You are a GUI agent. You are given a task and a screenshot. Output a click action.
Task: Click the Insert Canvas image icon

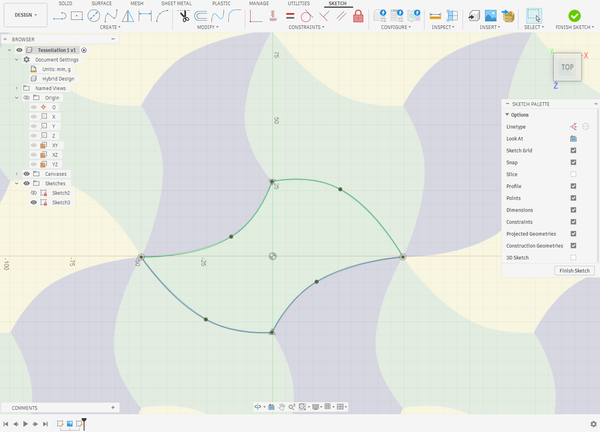491,16
